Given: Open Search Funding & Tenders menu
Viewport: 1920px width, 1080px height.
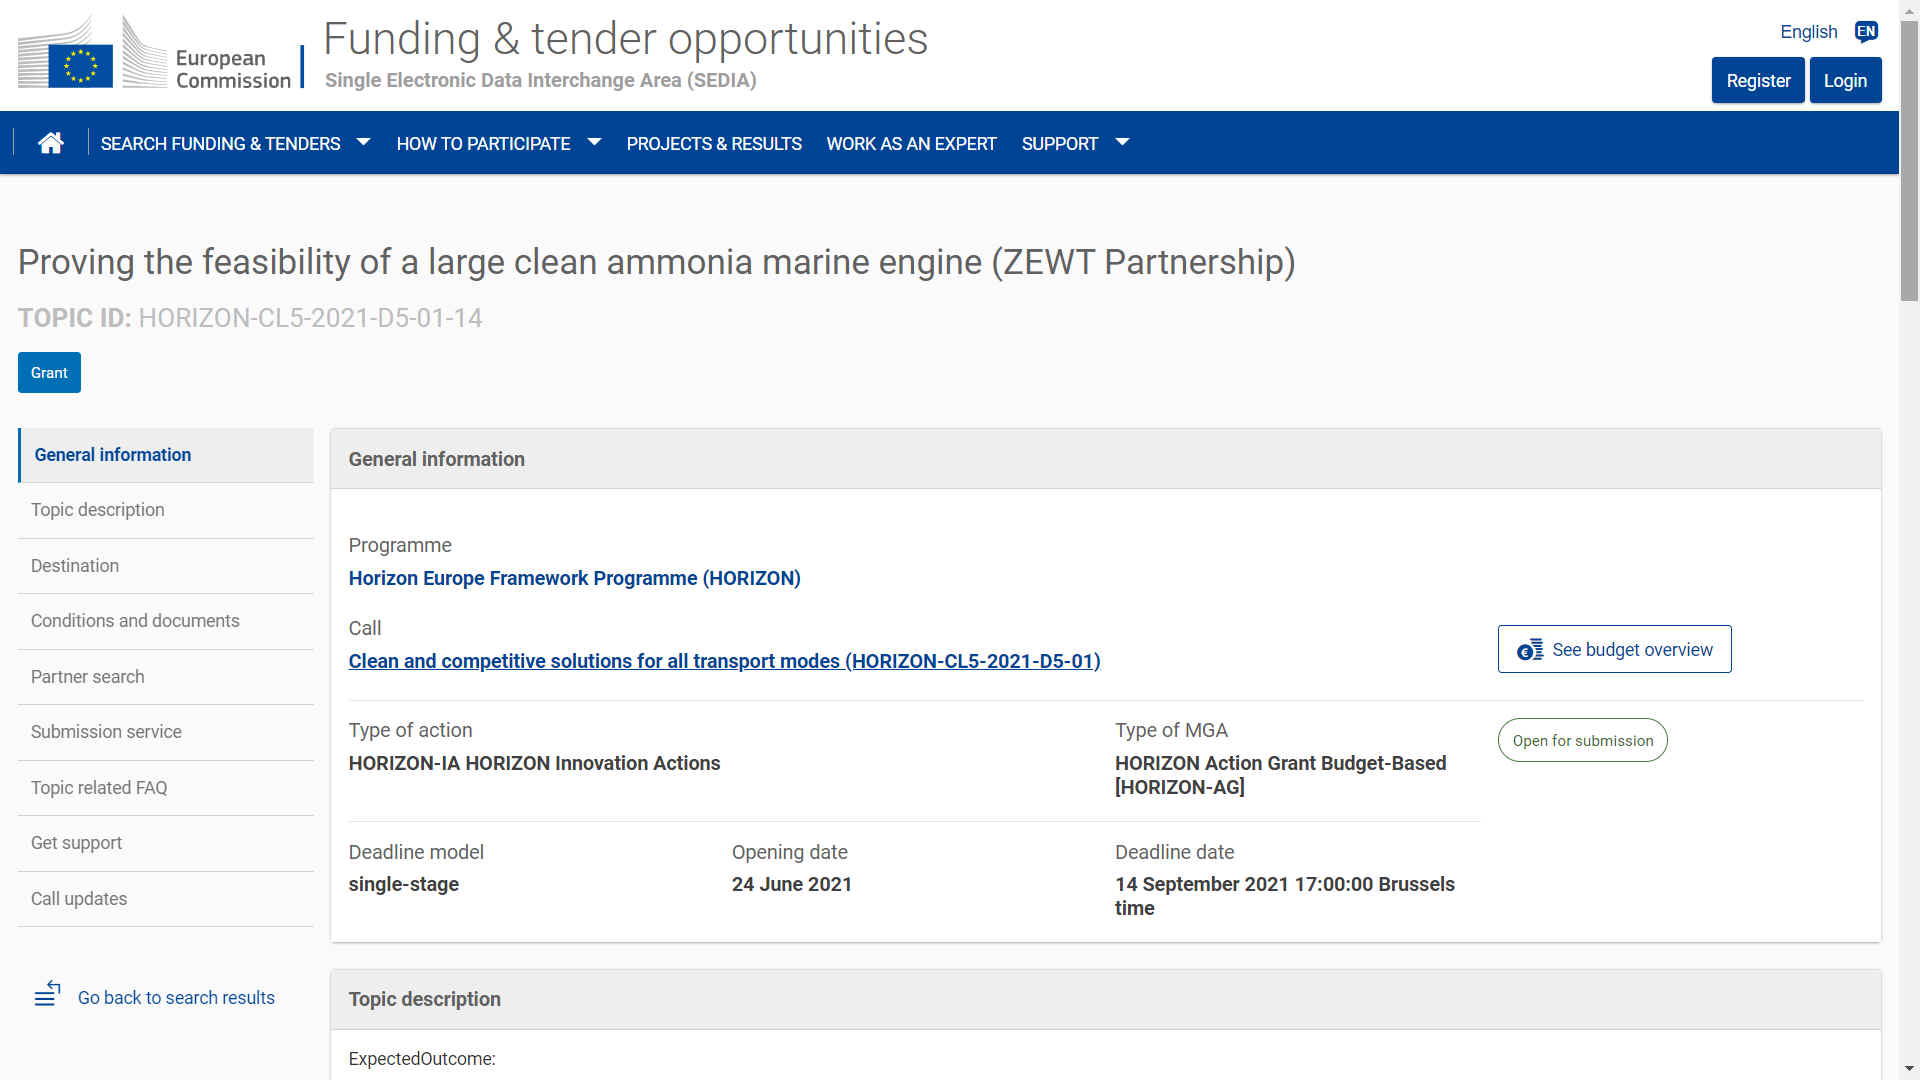Looking at the screenshot, I should [x=221, y=144].
